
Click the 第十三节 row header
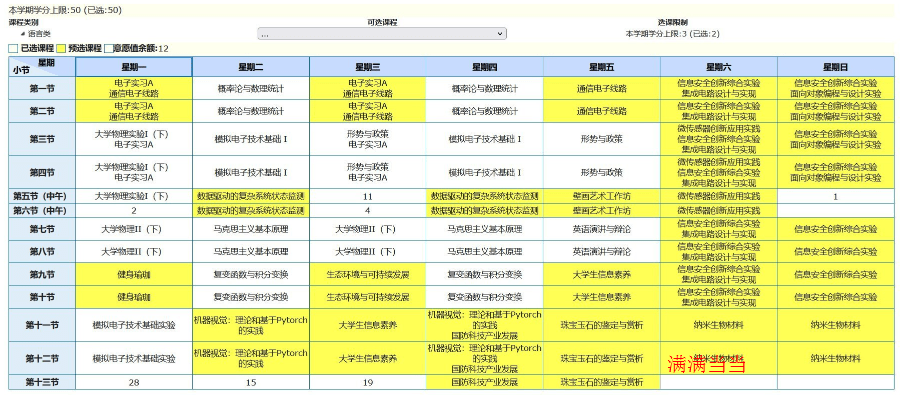[42, 382]
